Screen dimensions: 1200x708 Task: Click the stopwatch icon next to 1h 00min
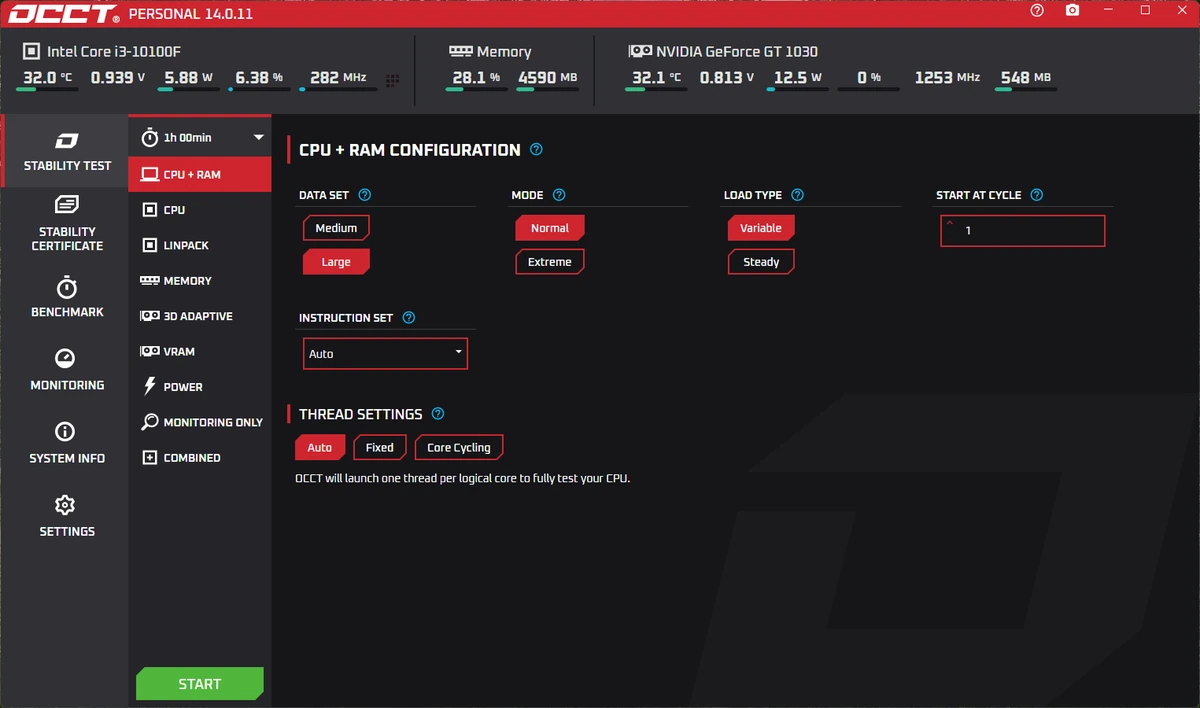pos(149,137)
